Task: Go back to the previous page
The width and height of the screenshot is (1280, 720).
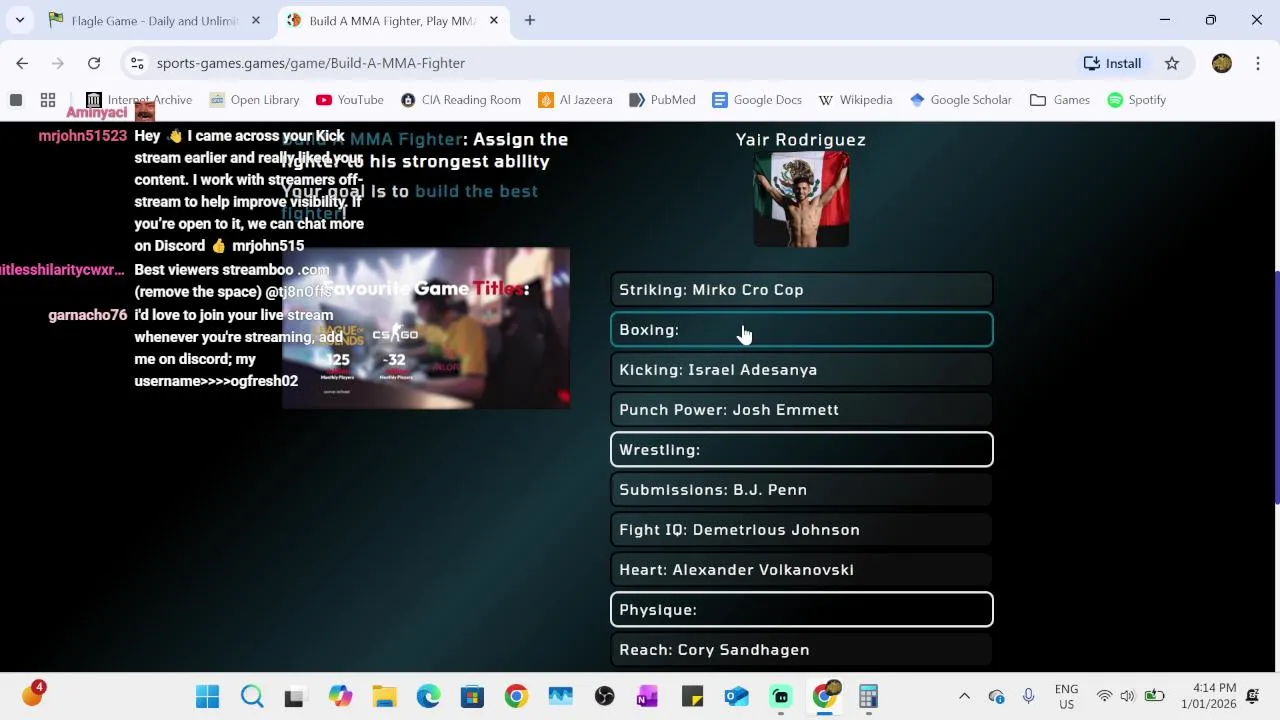Action: 22,63
